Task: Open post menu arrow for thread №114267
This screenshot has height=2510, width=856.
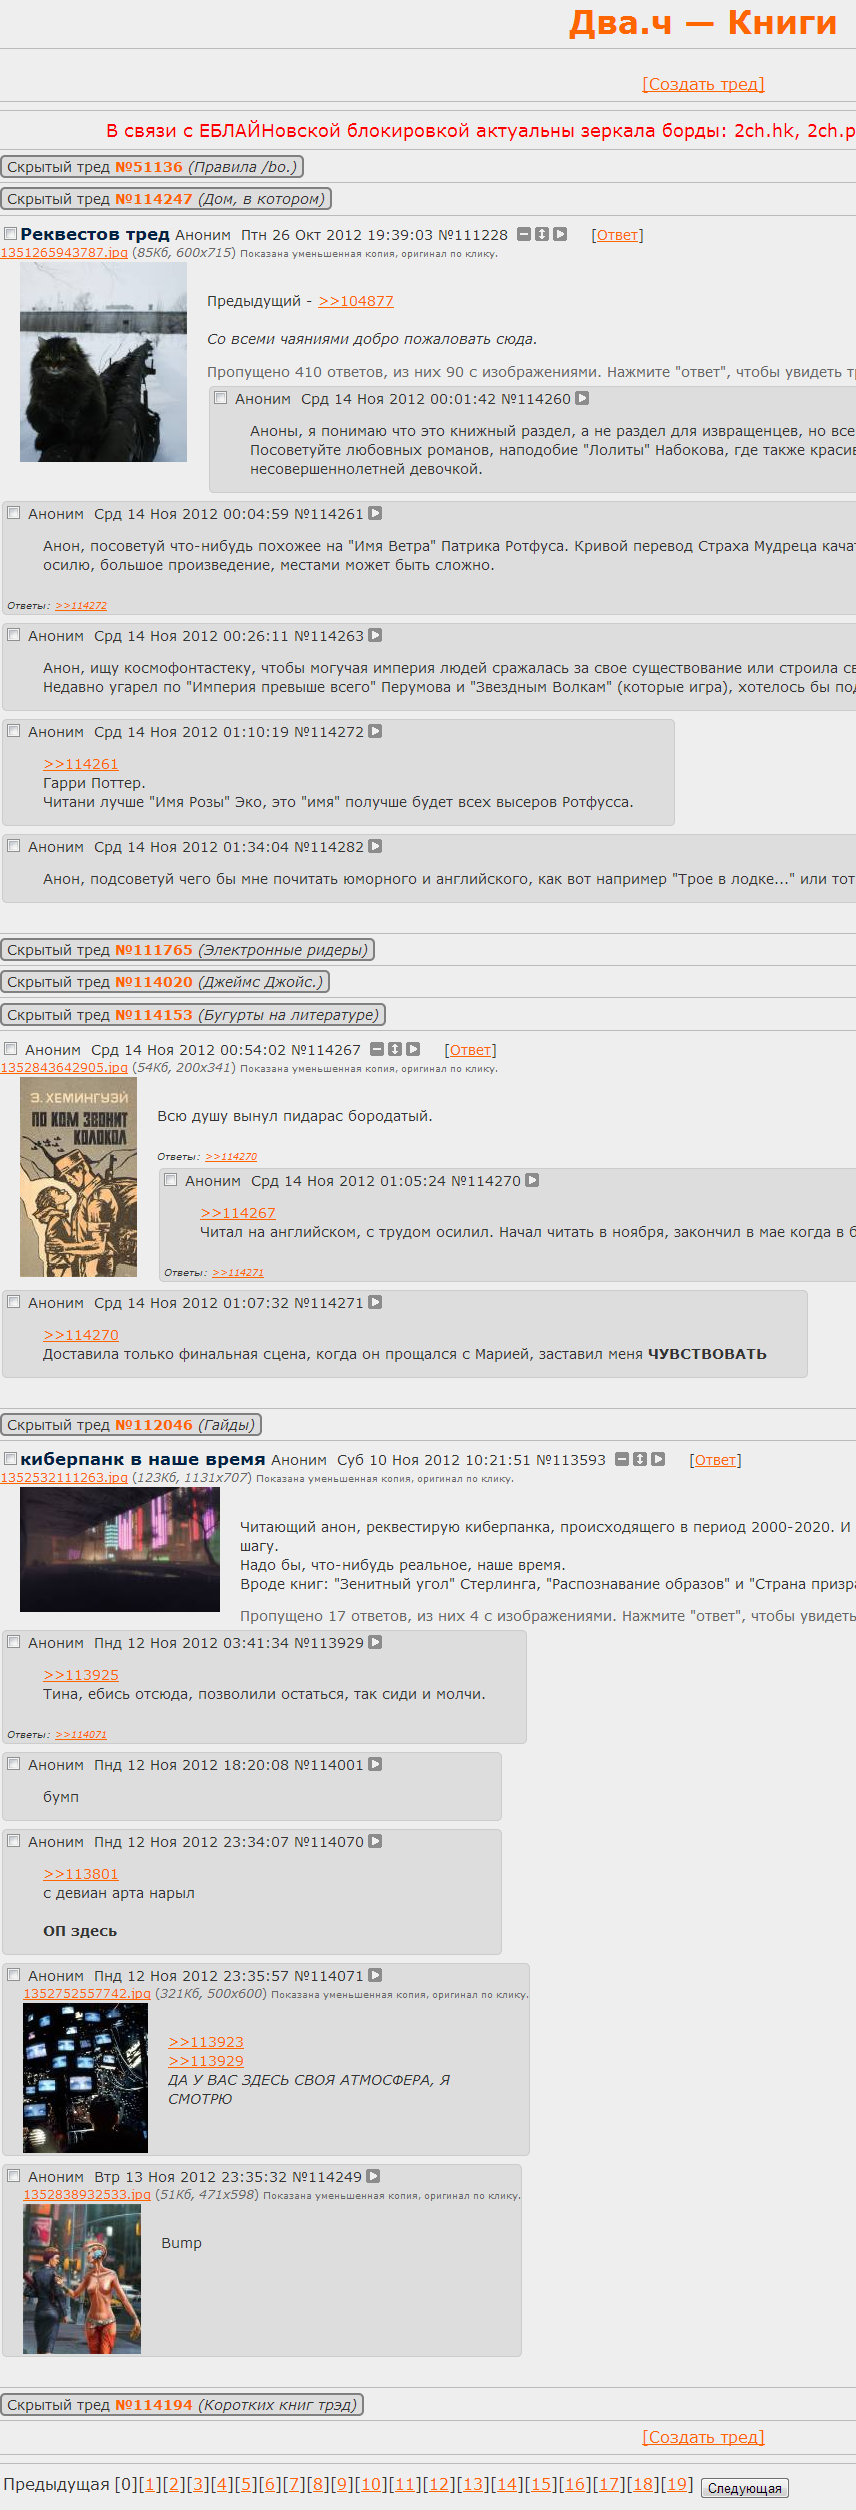Action: [x=413, y=1049]
